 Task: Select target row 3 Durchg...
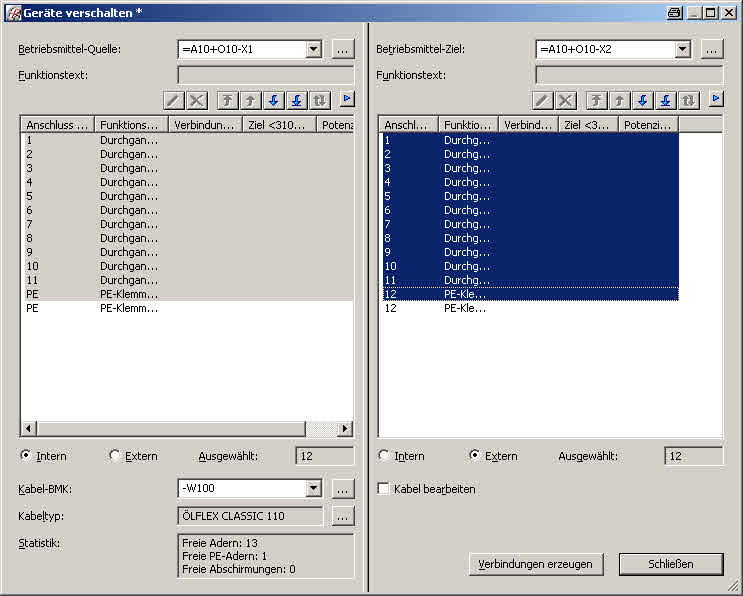pyautogui.click(x=530, y=168)
